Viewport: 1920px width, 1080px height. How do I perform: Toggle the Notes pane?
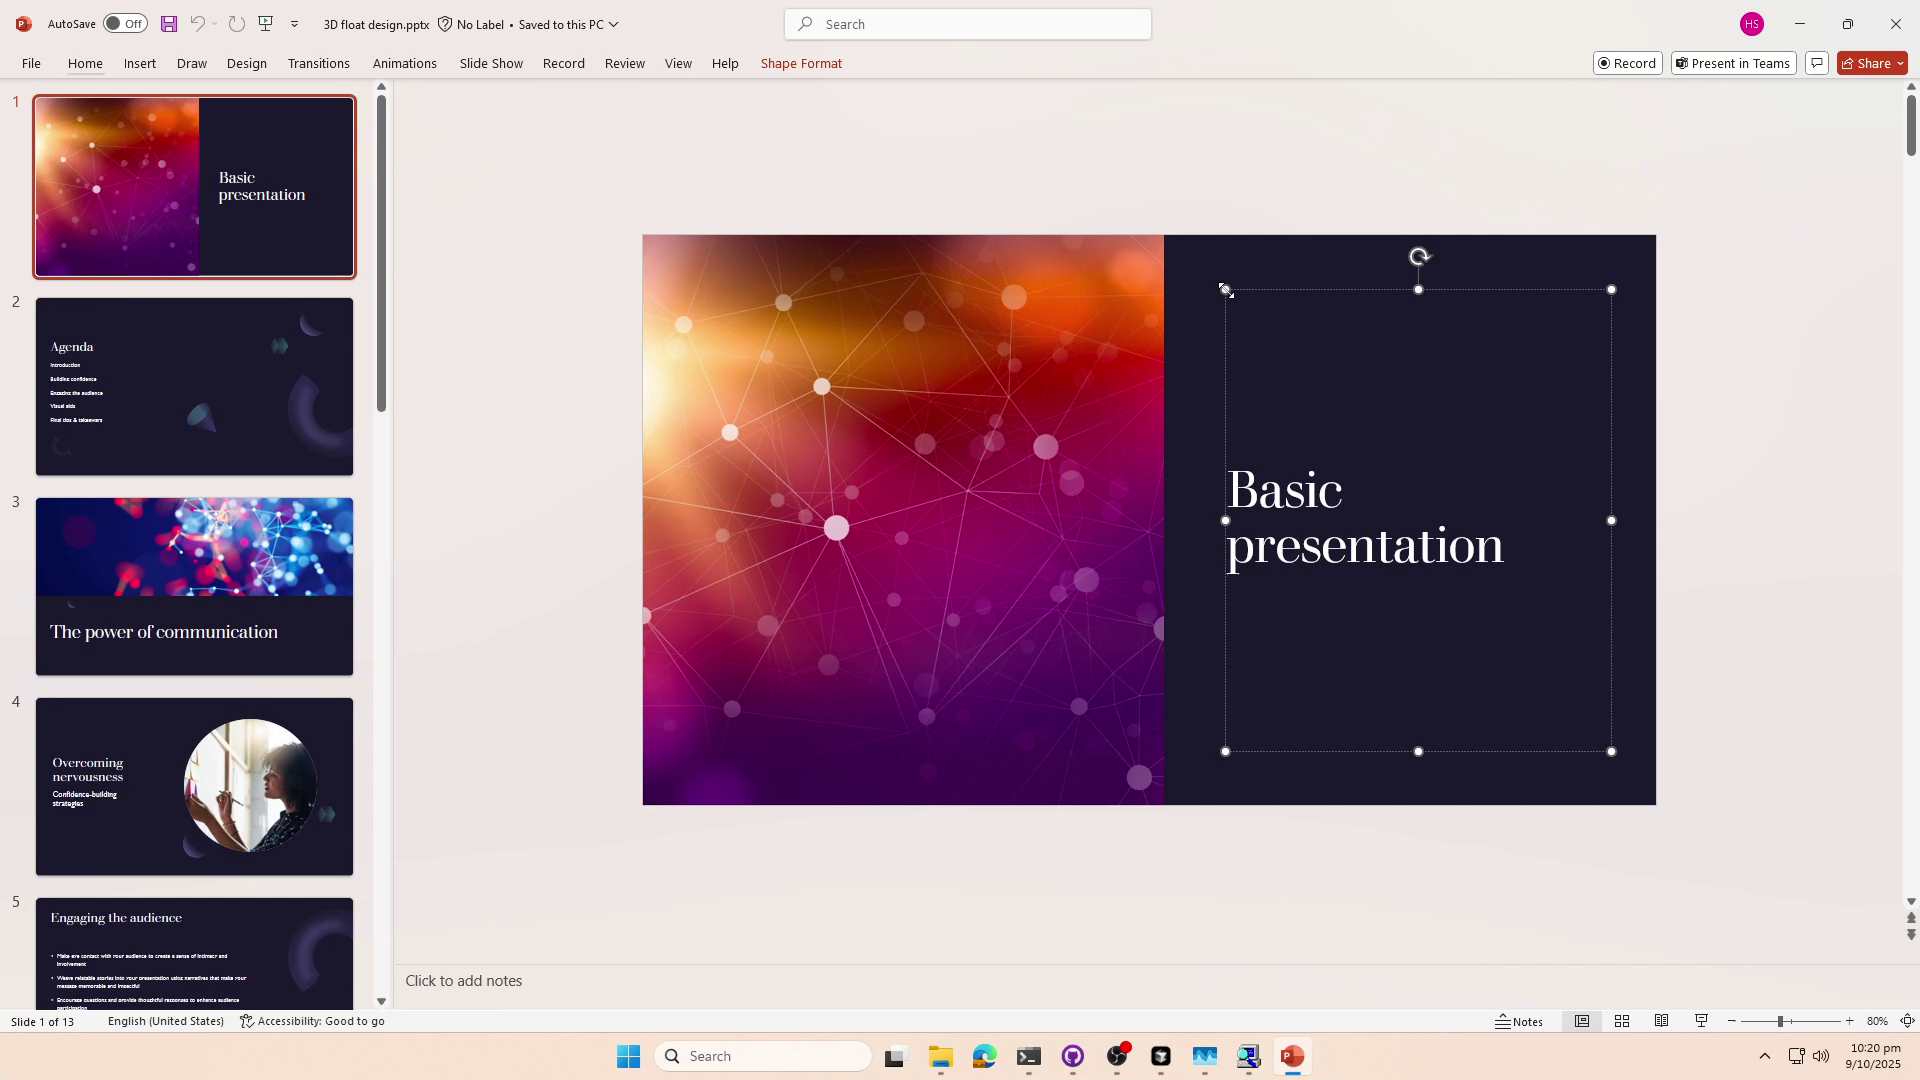coord(1520,1021)
